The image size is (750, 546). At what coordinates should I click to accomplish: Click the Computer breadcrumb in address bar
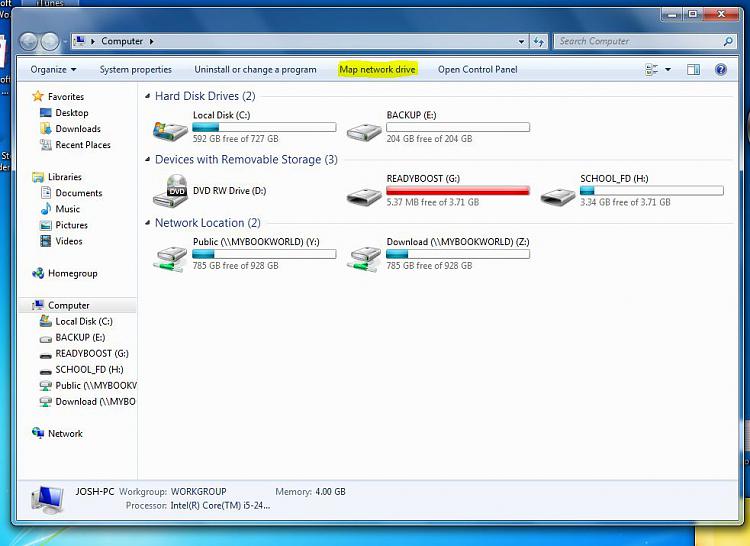(122, 41)
